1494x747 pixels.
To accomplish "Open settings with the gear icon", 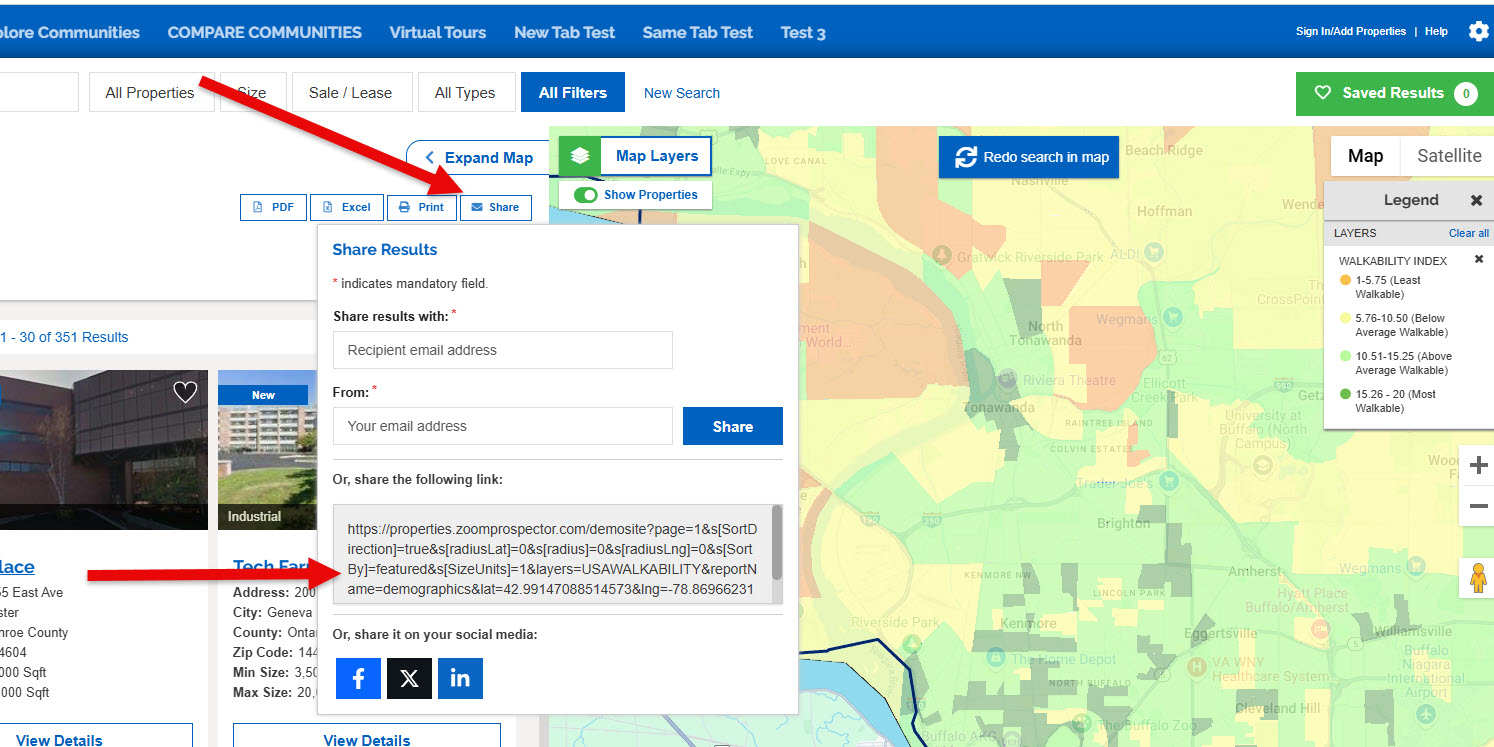I will [x=1479, y=31].
